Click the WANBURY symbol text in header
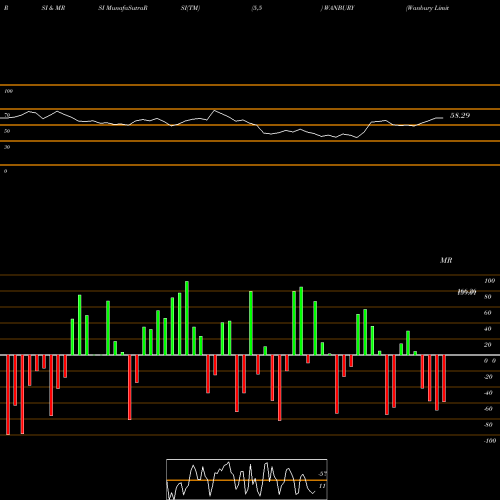Viewport: 500px width, 500px height. (338, 8)
